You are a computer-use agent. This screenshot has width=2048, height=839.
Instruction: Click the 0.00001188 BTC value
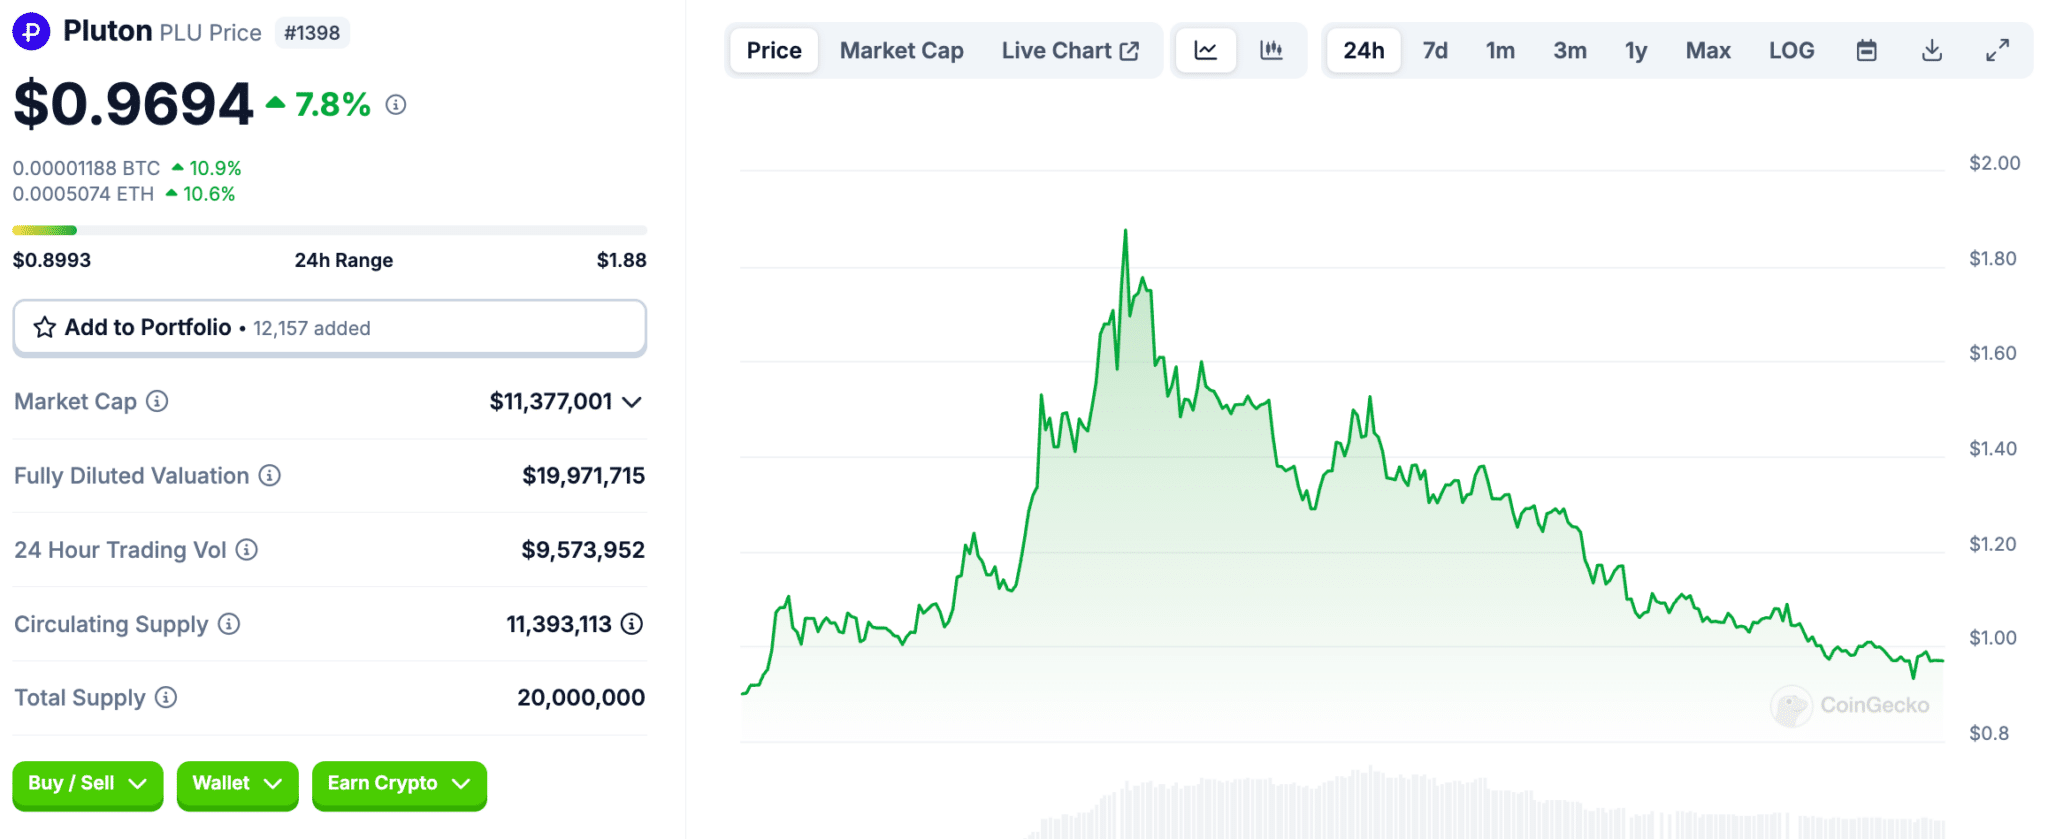[86, 168]
